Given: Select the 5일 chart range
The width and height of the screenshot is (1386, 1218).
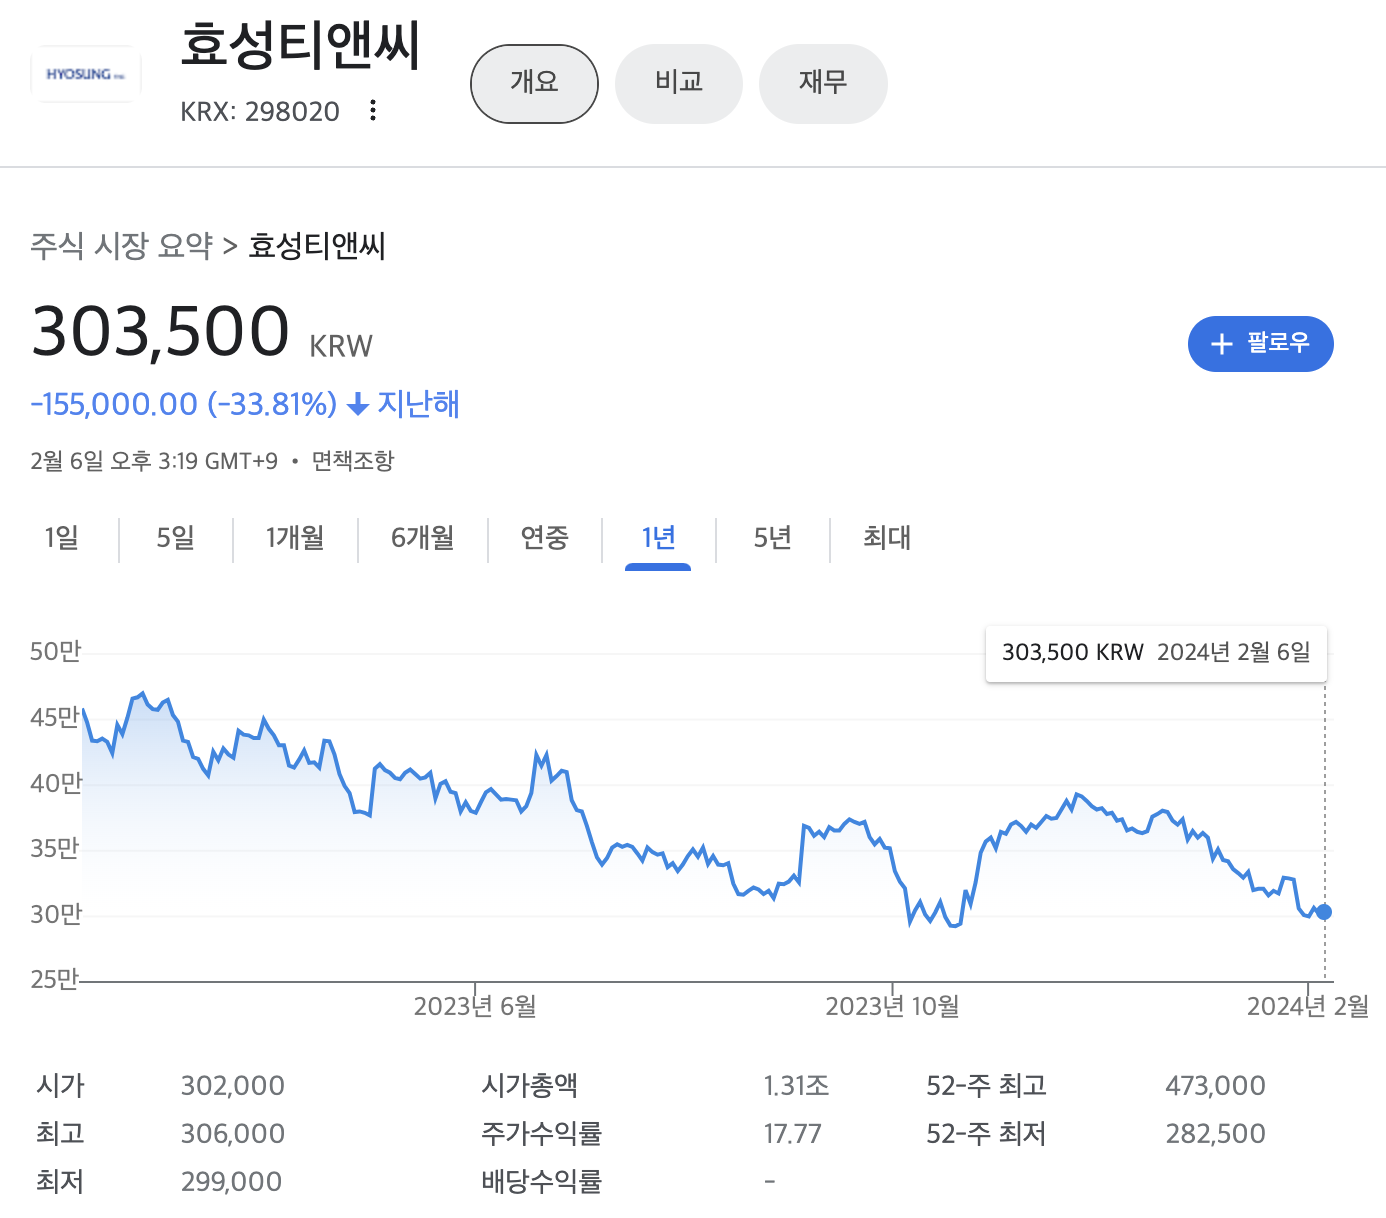Looking at the screenshot, I should pyautogui.click(x=175, y=538).
